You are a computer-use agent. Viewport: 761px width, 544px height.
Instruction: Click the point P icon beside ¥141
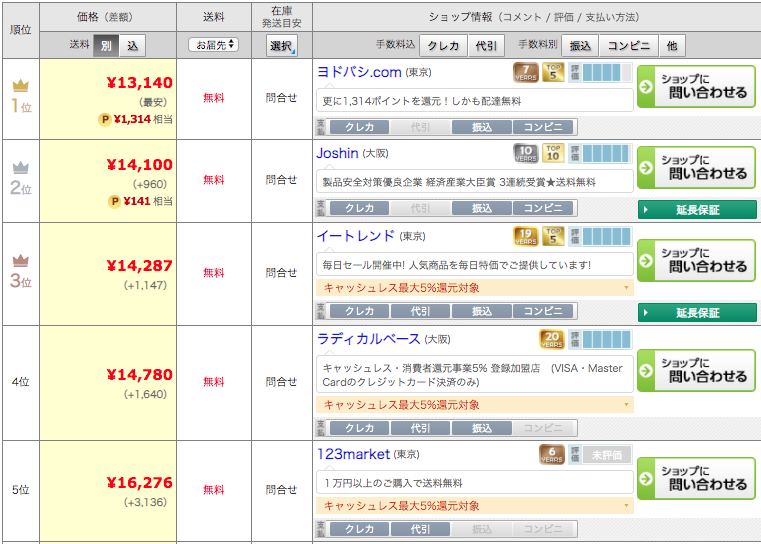pos(114,201)
